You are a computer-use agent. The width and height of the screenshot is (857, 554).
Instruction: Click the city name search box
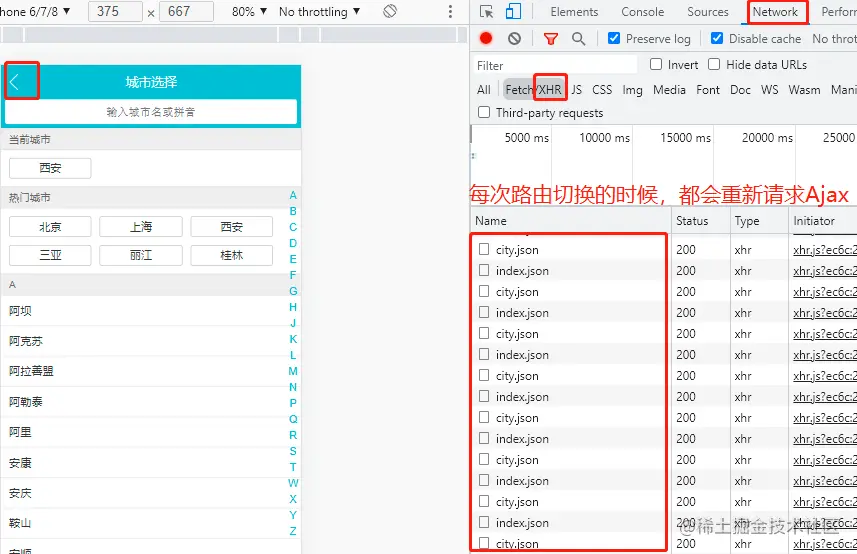pyautogui.click(x=151, y=112)
